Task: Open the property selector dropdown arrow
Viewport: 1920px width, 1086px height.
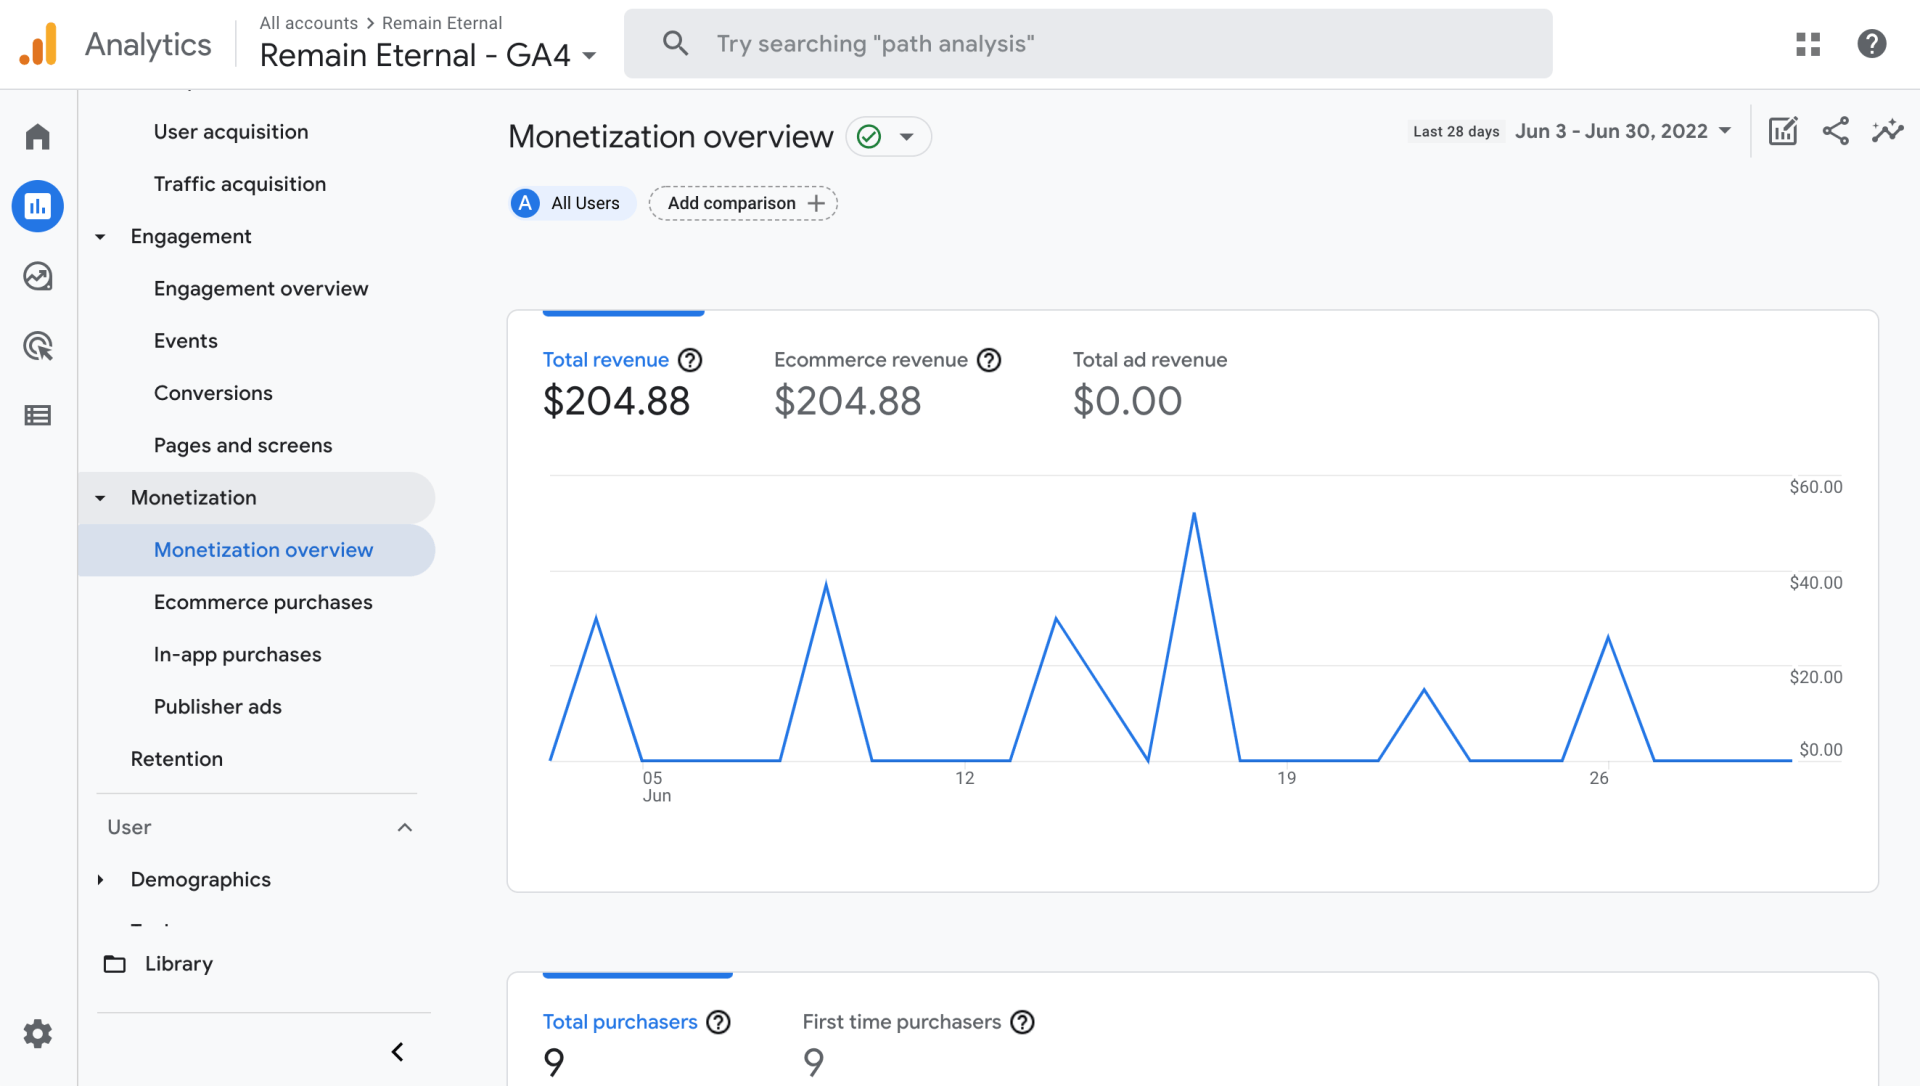Action: [590, 56]
